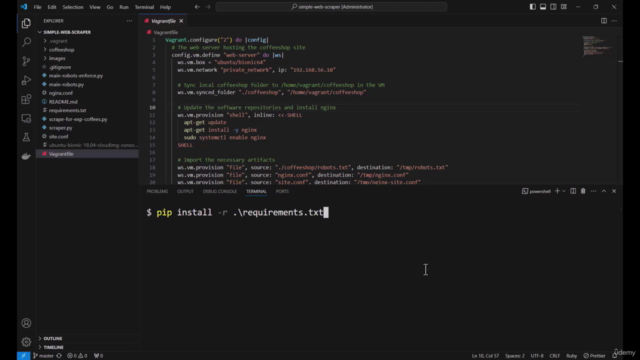Click the UTF-8 encoding indicator
Image resolution: width=640 pixels, height=360 pixels.
537,356
